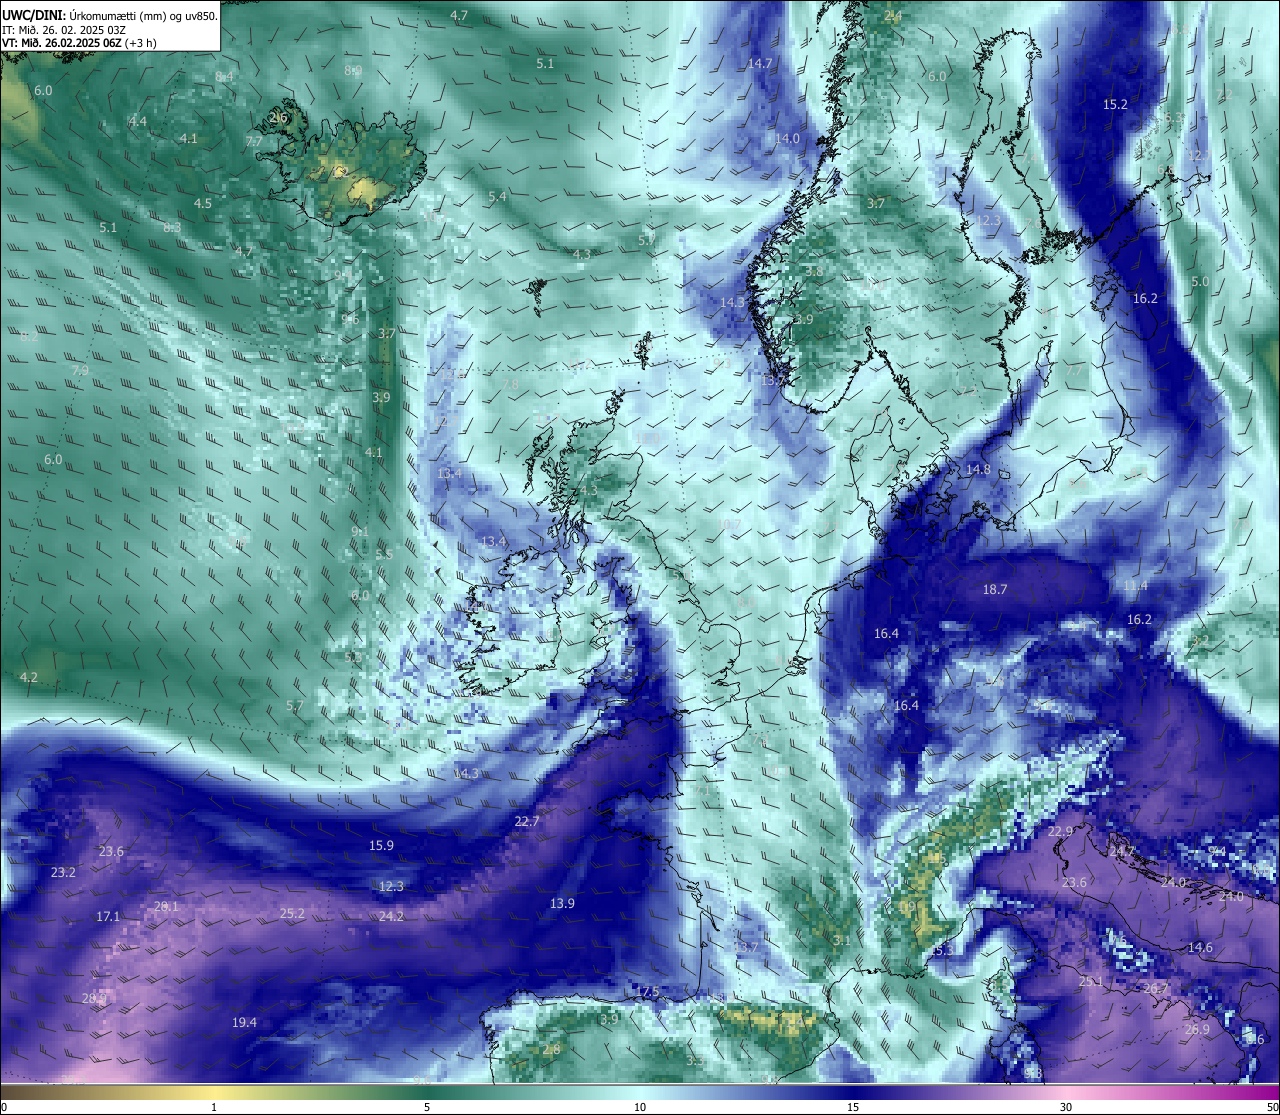The image size is (1280, 1115).
Task: Click the 15.2 value over Finland
Action: [1115, 105]
